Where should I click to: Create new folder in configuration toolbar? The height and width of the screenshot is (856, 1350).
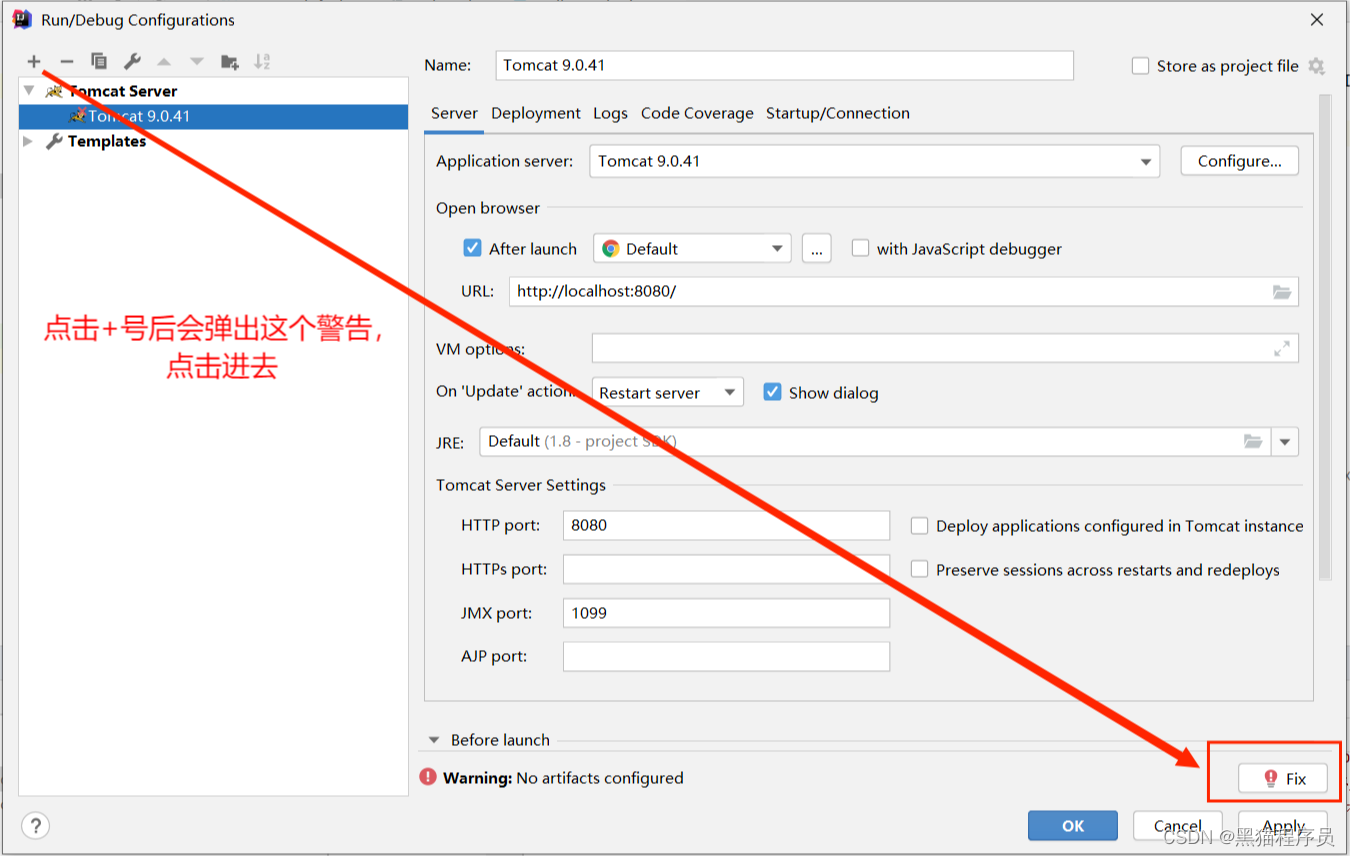pos(230,62)
